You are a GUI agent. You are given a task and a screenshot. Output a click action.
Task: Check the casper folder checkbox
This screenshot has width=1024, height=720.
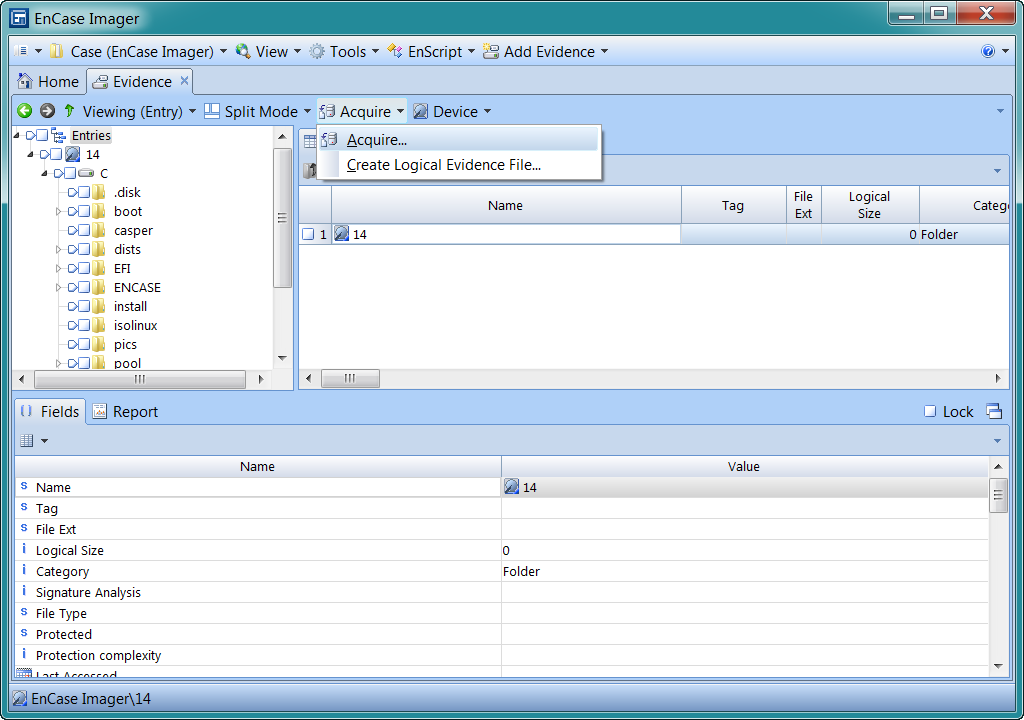[x=84, y=230]
